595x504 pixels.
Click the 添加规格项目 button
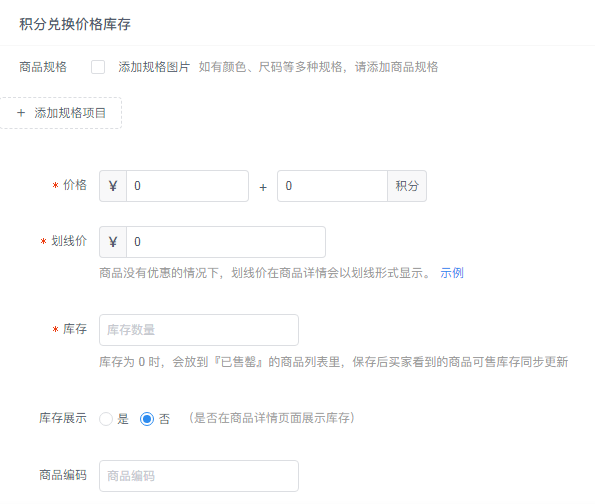point(61,113)
